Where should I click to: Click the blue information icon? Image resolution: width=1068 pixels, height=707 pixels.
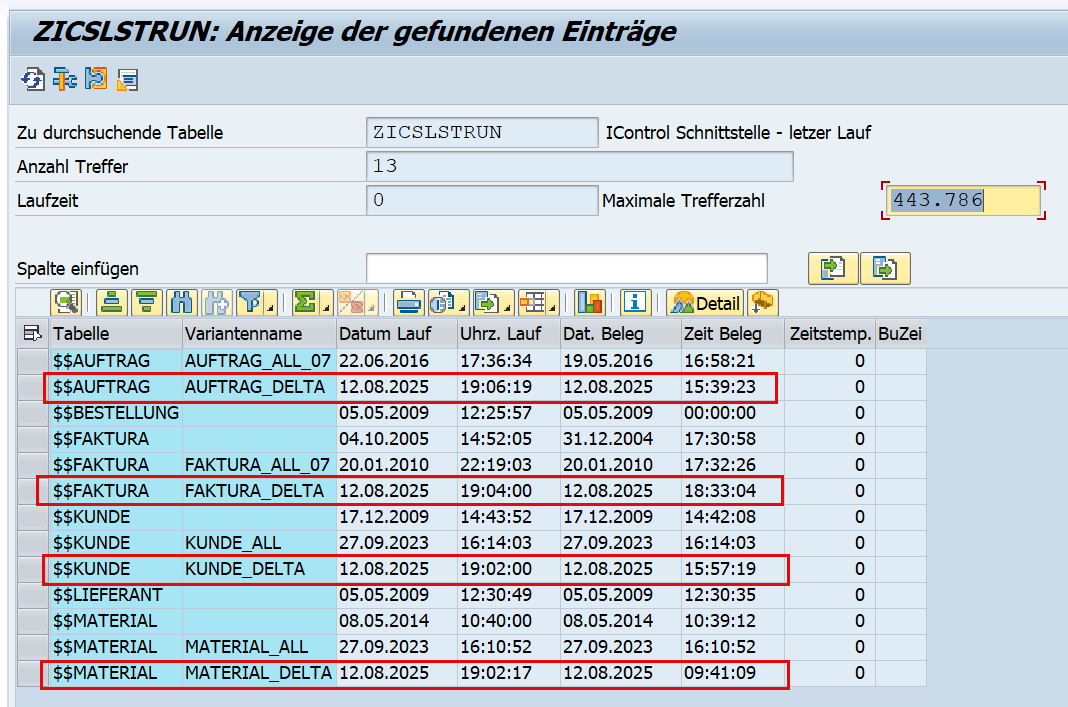coord(636,302)
